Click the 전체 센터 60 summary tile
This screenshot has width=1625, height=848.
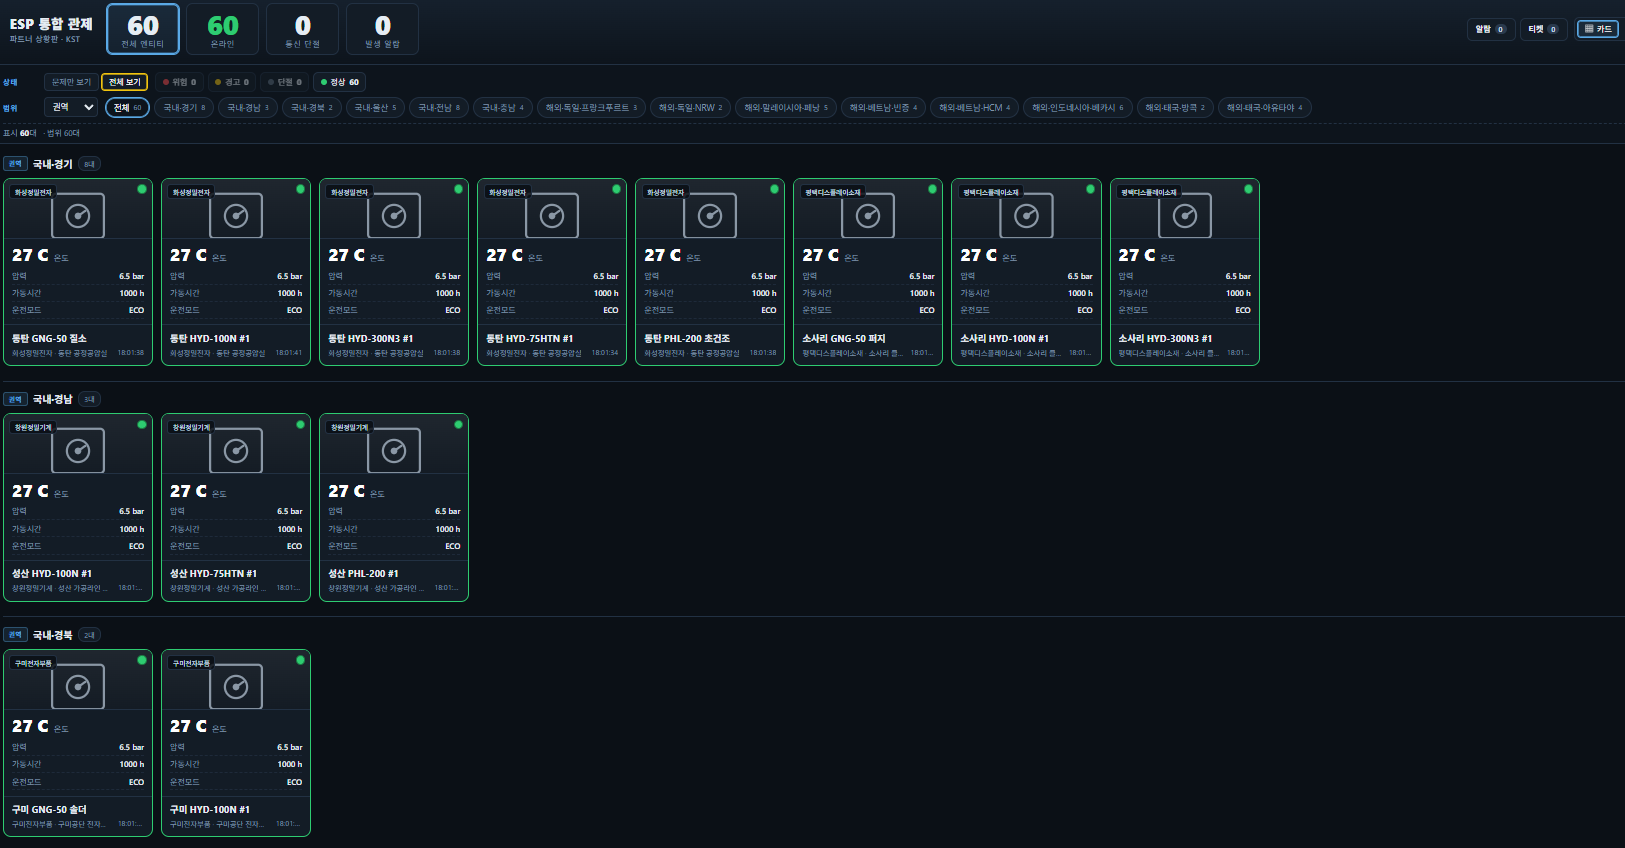click(x=143, y=29)
